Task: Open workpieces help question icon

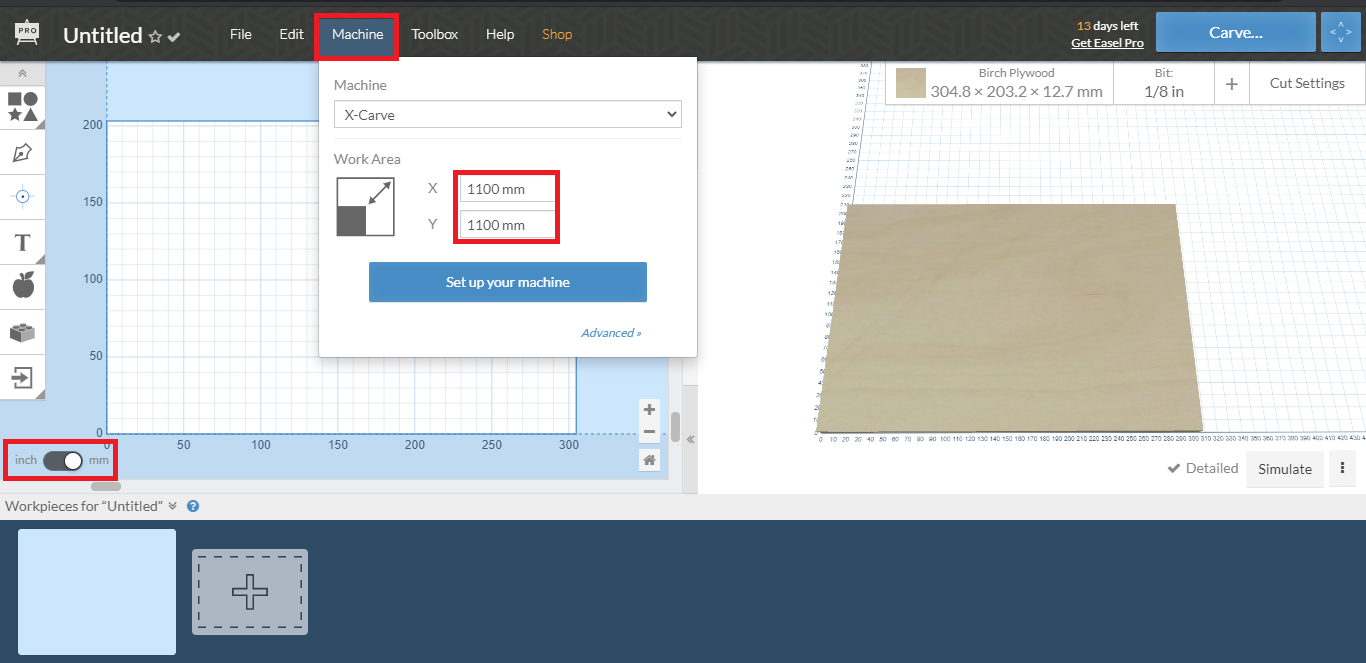Action: [193, 506]
